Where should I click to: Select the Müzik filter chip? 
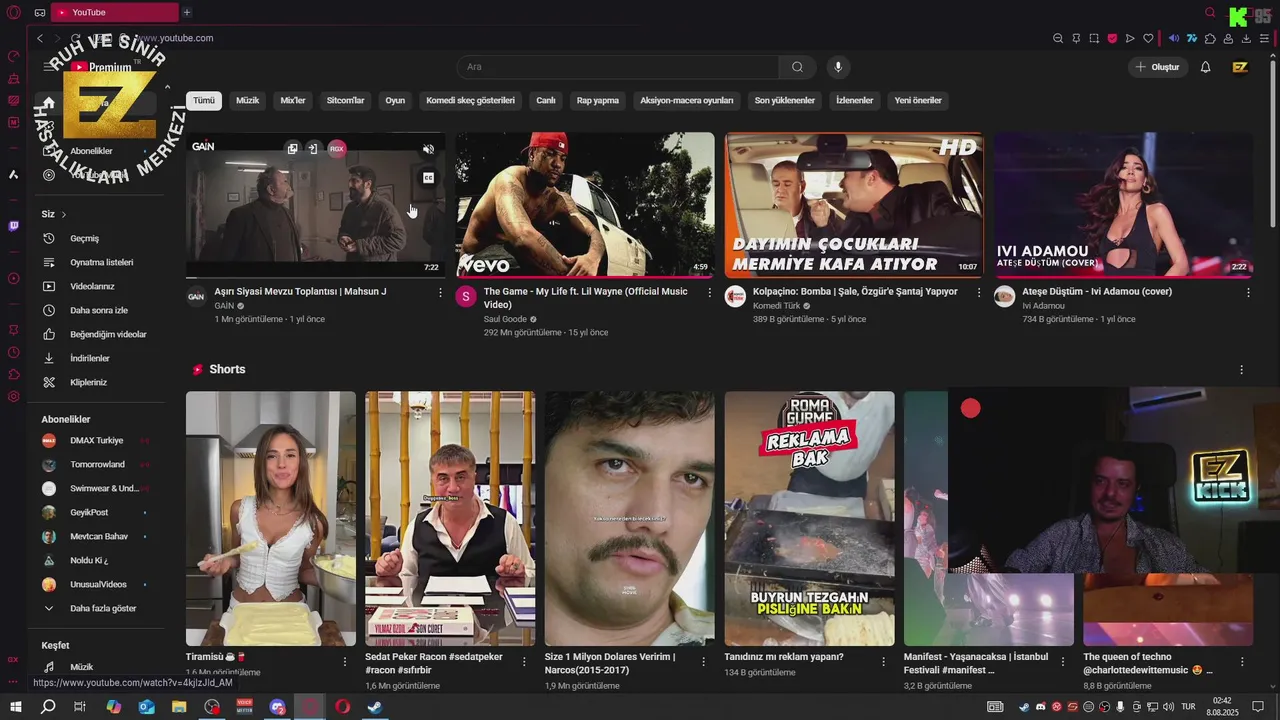click(x=247, y=100)
